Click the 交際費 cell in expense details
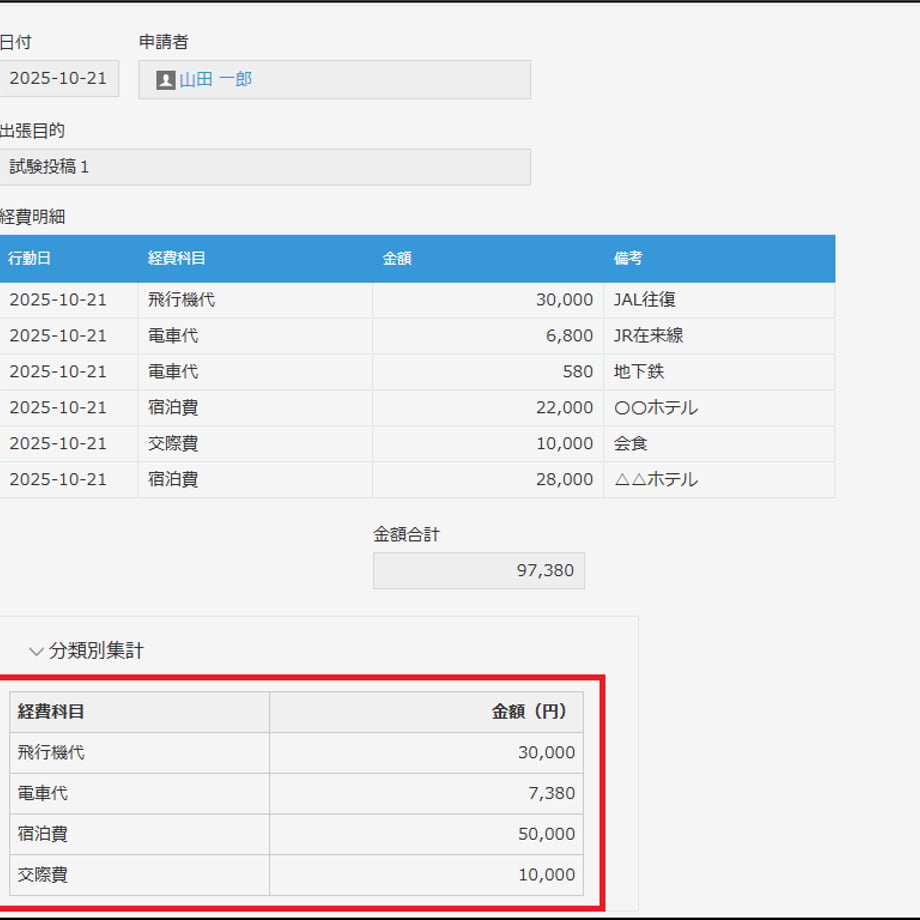Image resolution: width=920 pixels, height=920 pixels. point(255,444)
